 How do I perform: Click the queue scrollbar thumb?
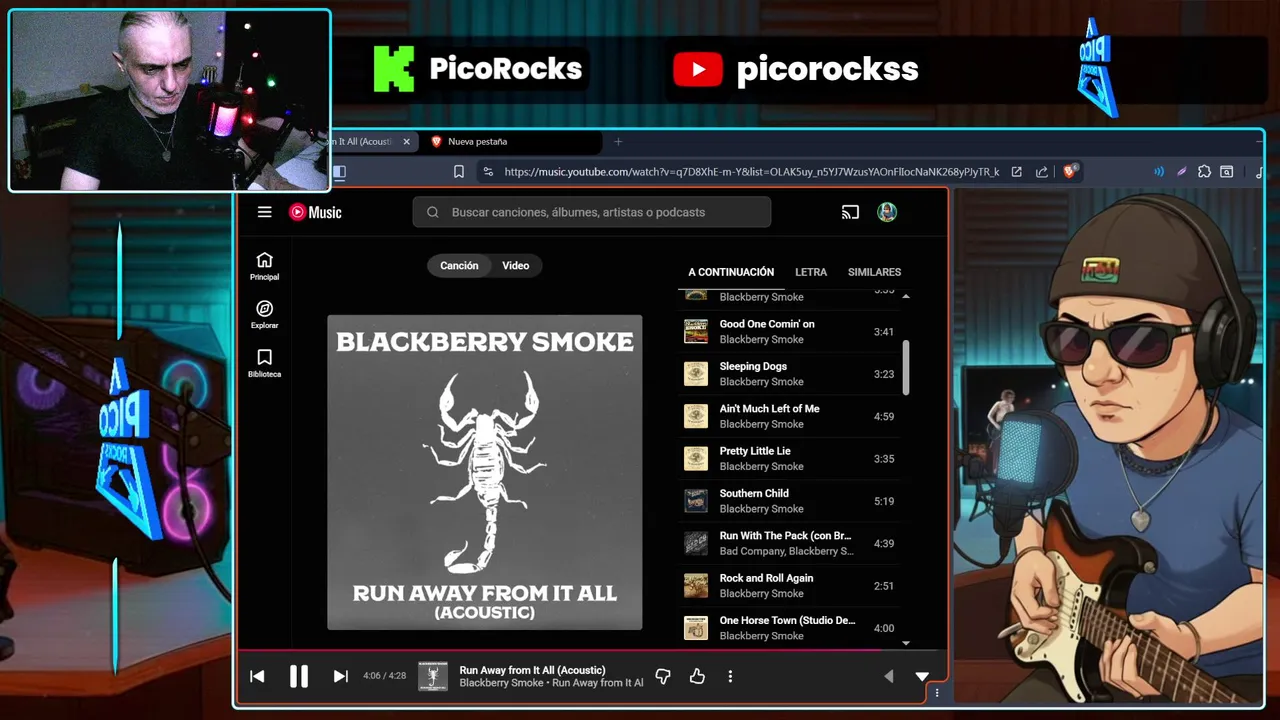pyautogui.click(x=906, y=368)
